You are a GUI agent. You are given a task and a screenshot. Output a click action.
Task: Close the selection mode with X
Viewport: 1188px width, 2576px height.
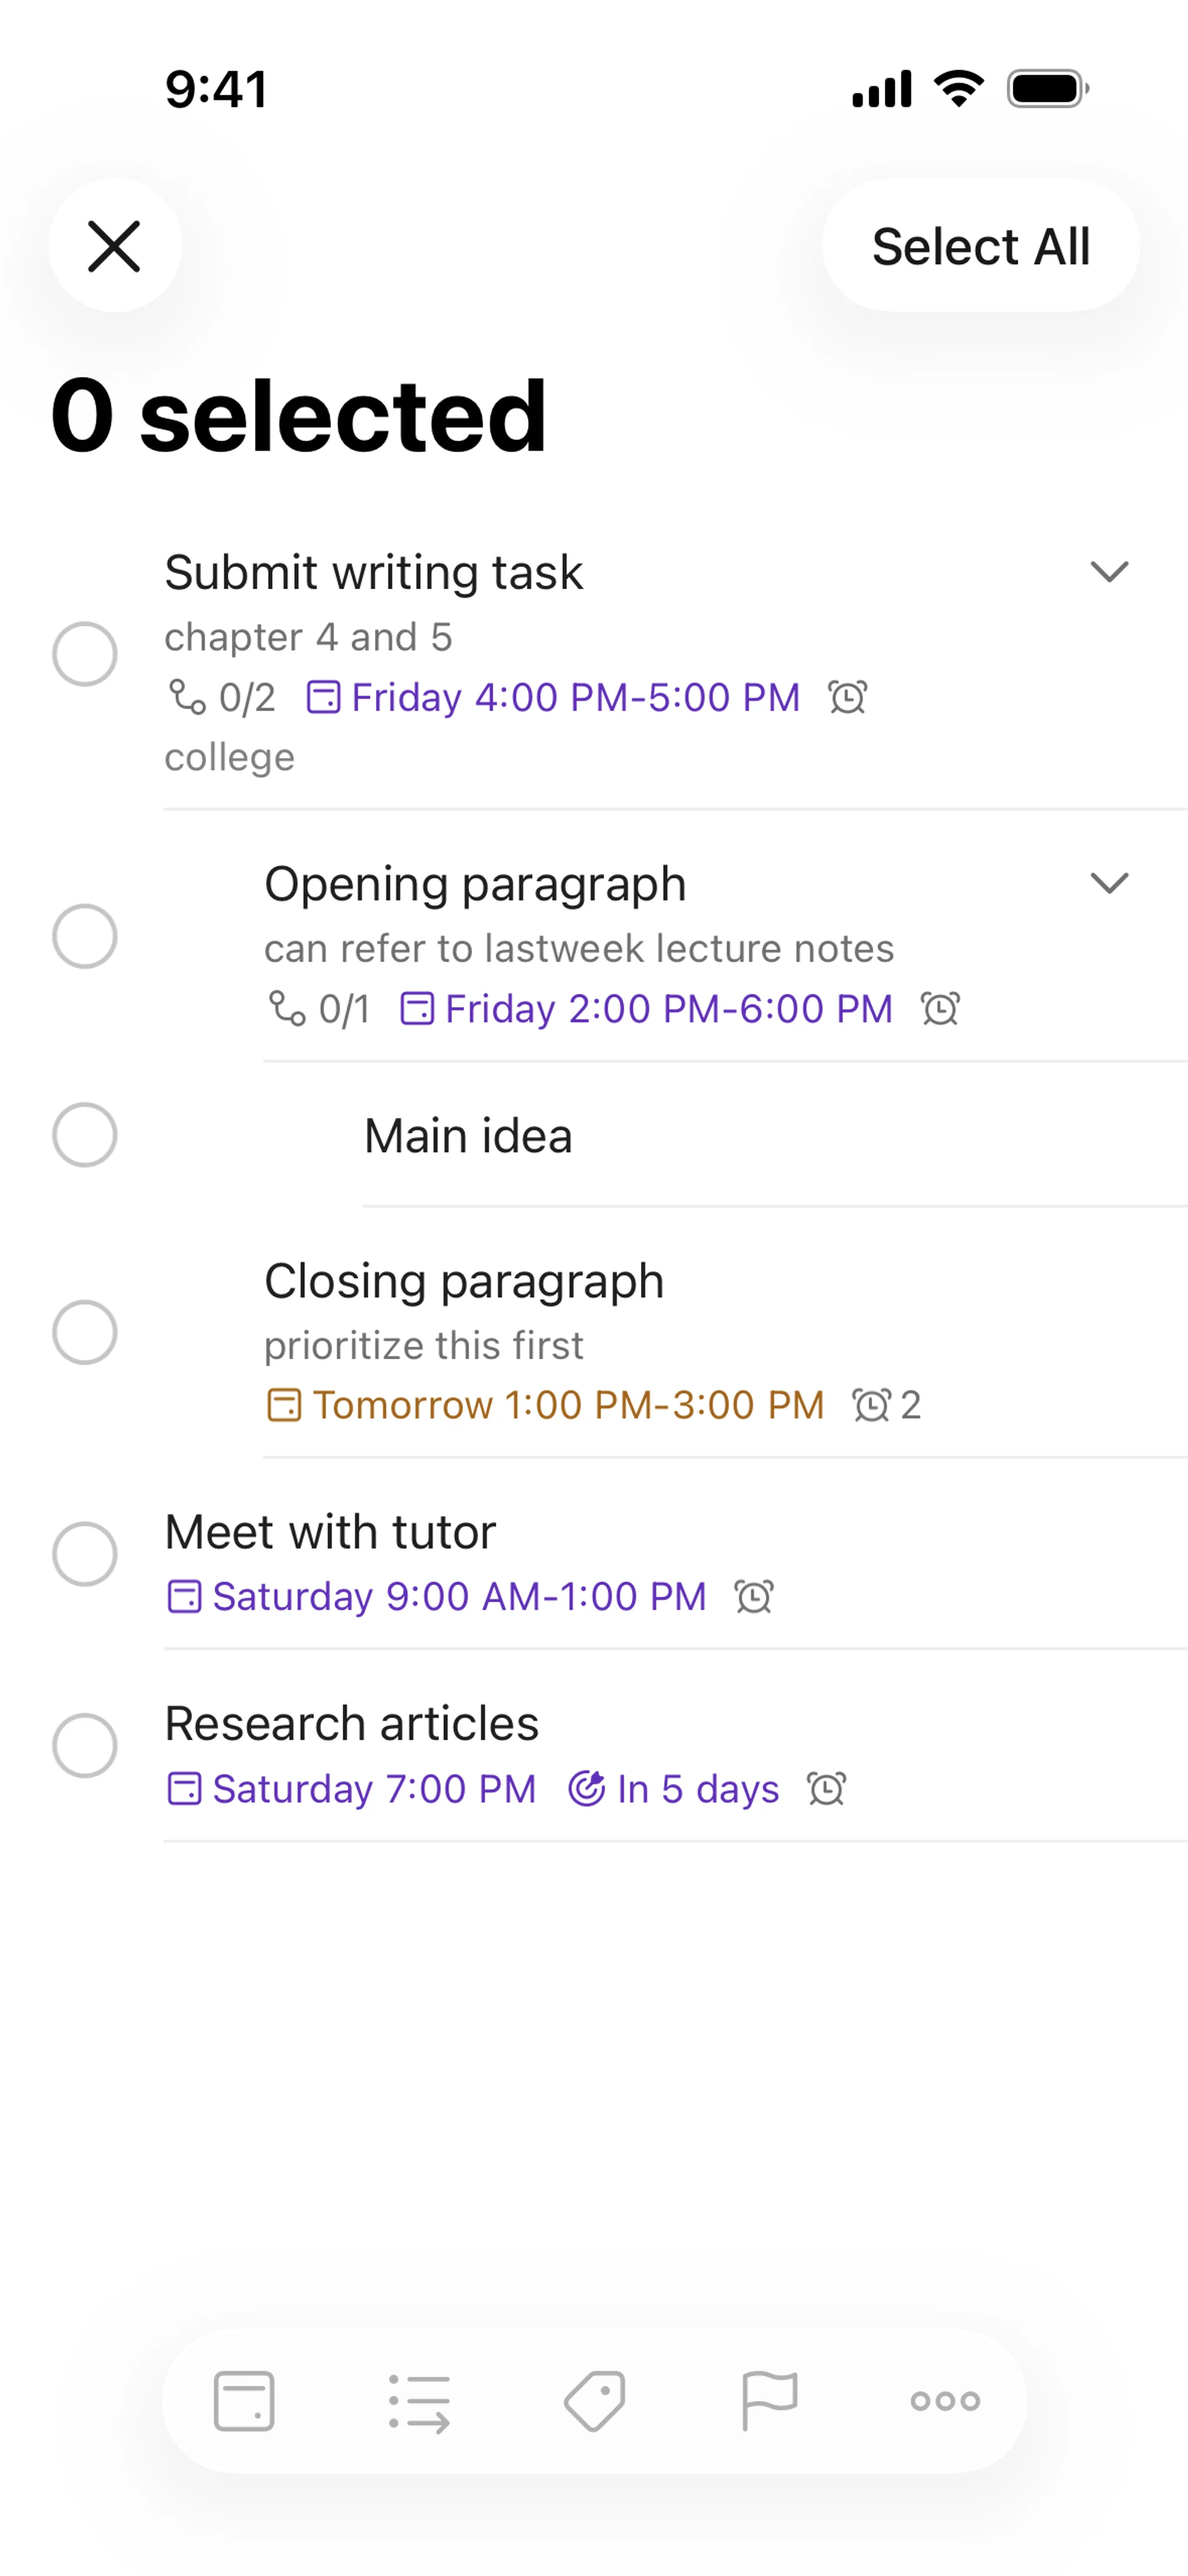pyautogui.click(x=115, y=246)
